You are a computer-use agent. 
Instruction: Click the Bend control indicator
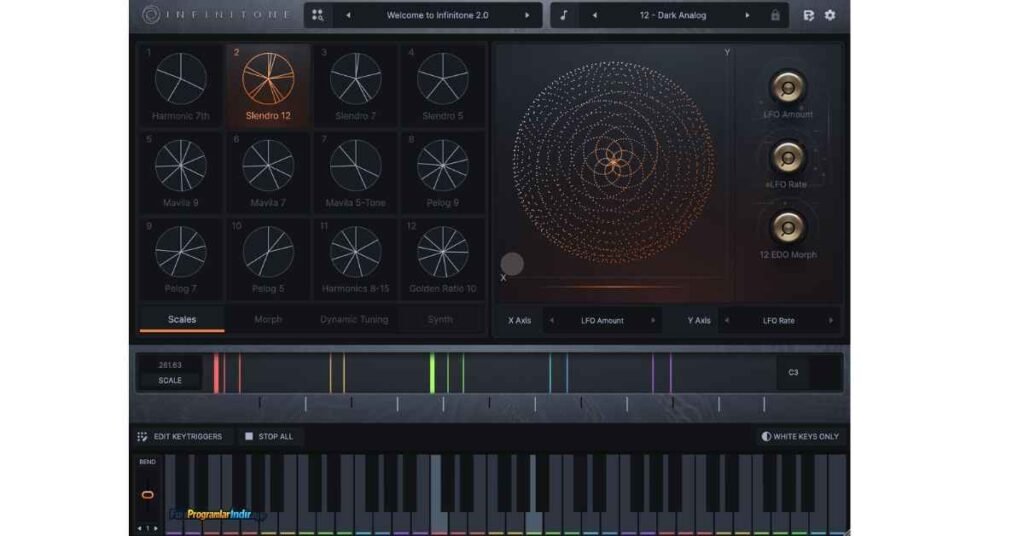pos(148,494)
